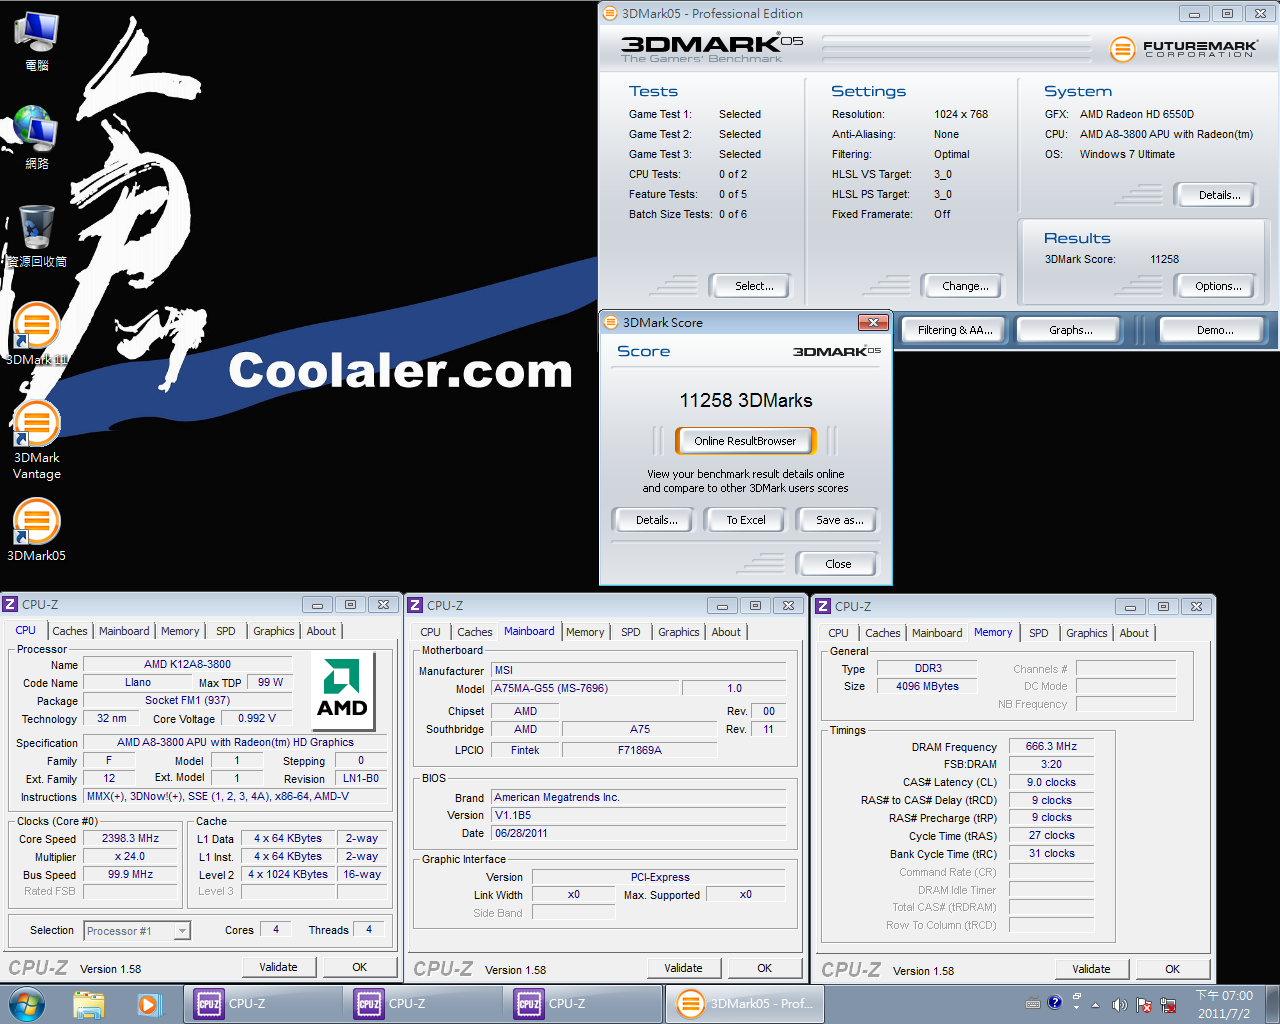Open the Processor #1 selection dropdown
The width and height of the screenshot is (1280, 1024).
(137, 931)
